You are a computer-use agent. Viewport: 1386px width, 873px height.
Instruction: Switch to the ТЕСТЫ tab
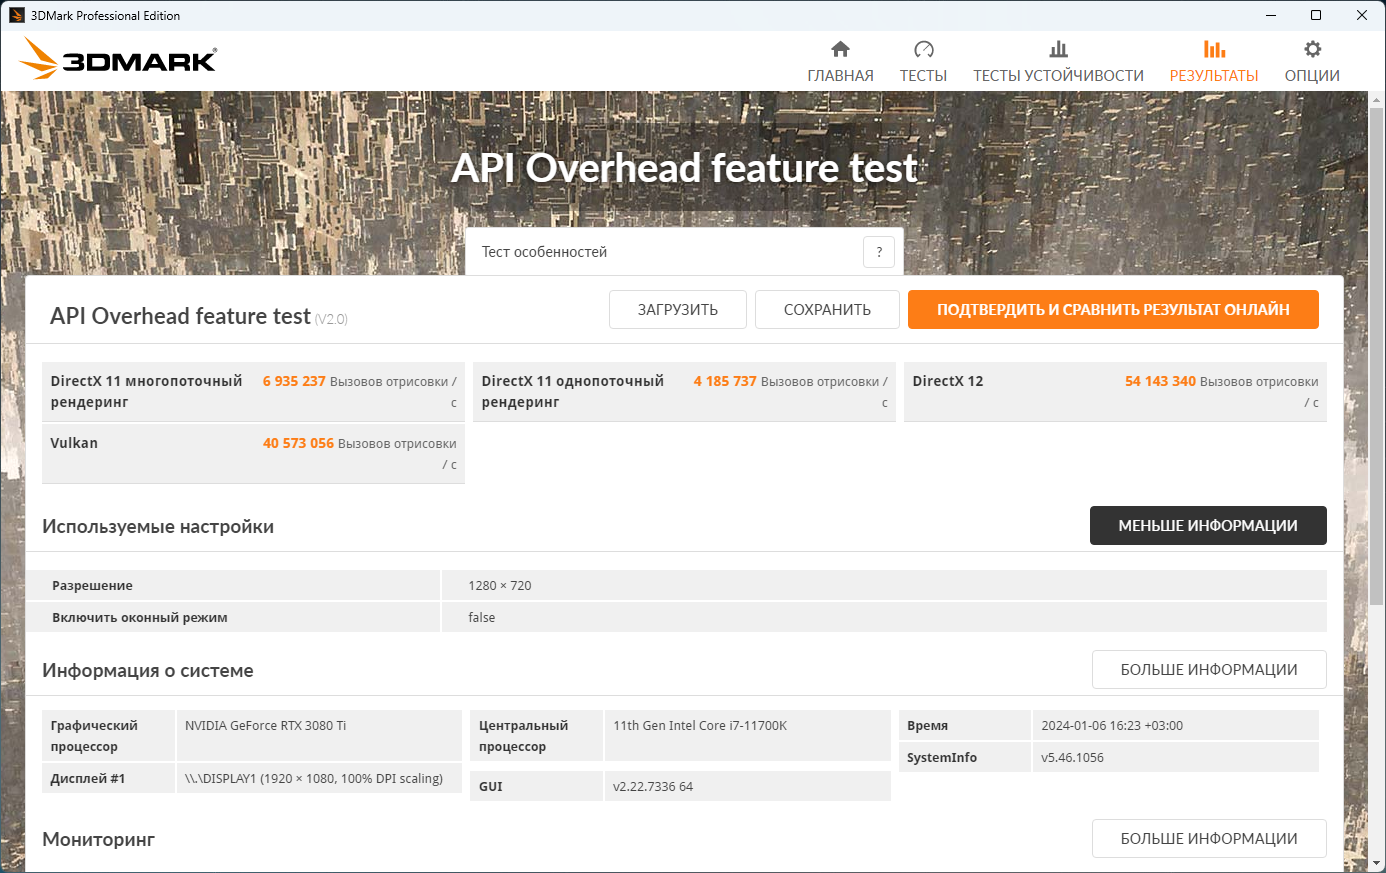pyautogui.click(x=923, y=76)
